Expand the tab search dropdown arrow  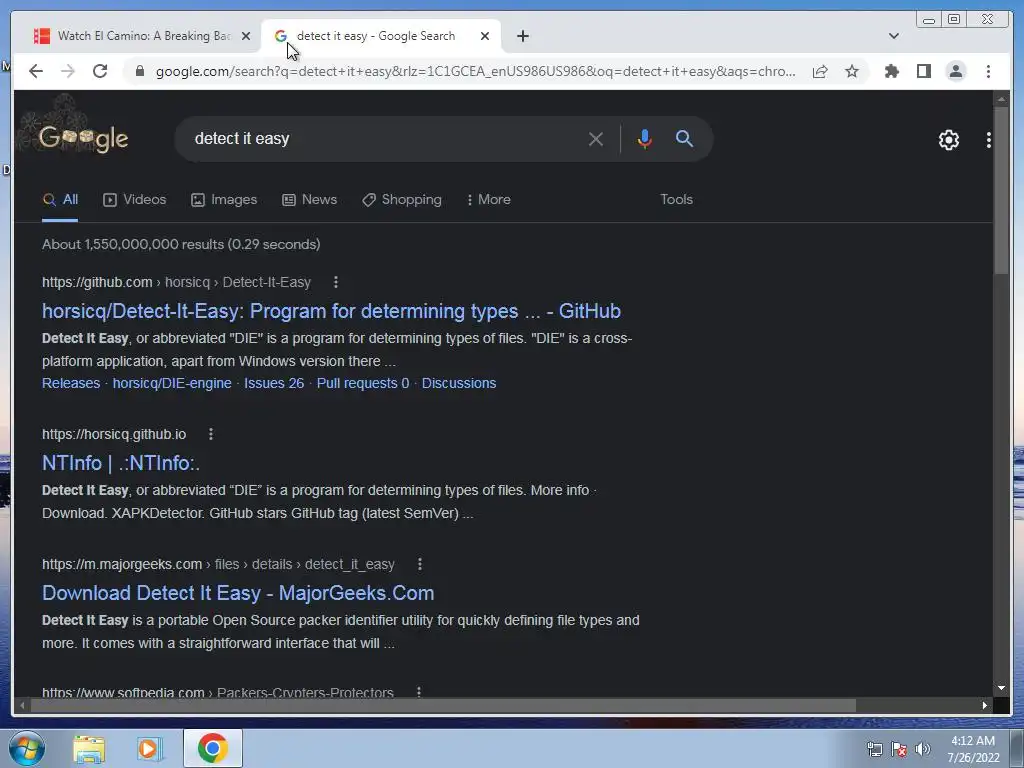tap(893, 36)
